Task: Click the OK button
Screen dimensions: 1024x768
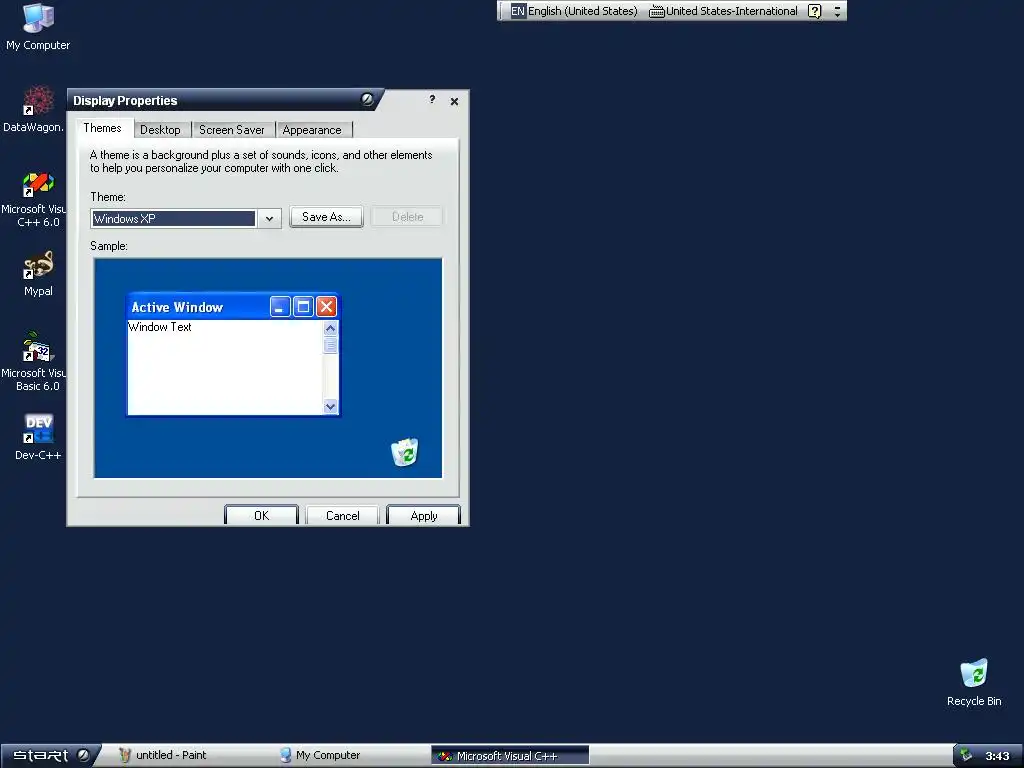Action: point(261,515)
